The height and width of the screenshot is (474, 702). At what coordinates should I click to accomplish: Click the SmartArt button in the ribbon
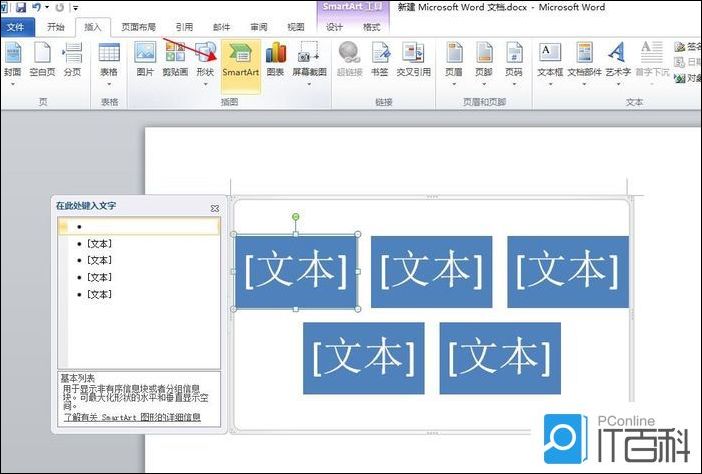click(x=240, y=60)
